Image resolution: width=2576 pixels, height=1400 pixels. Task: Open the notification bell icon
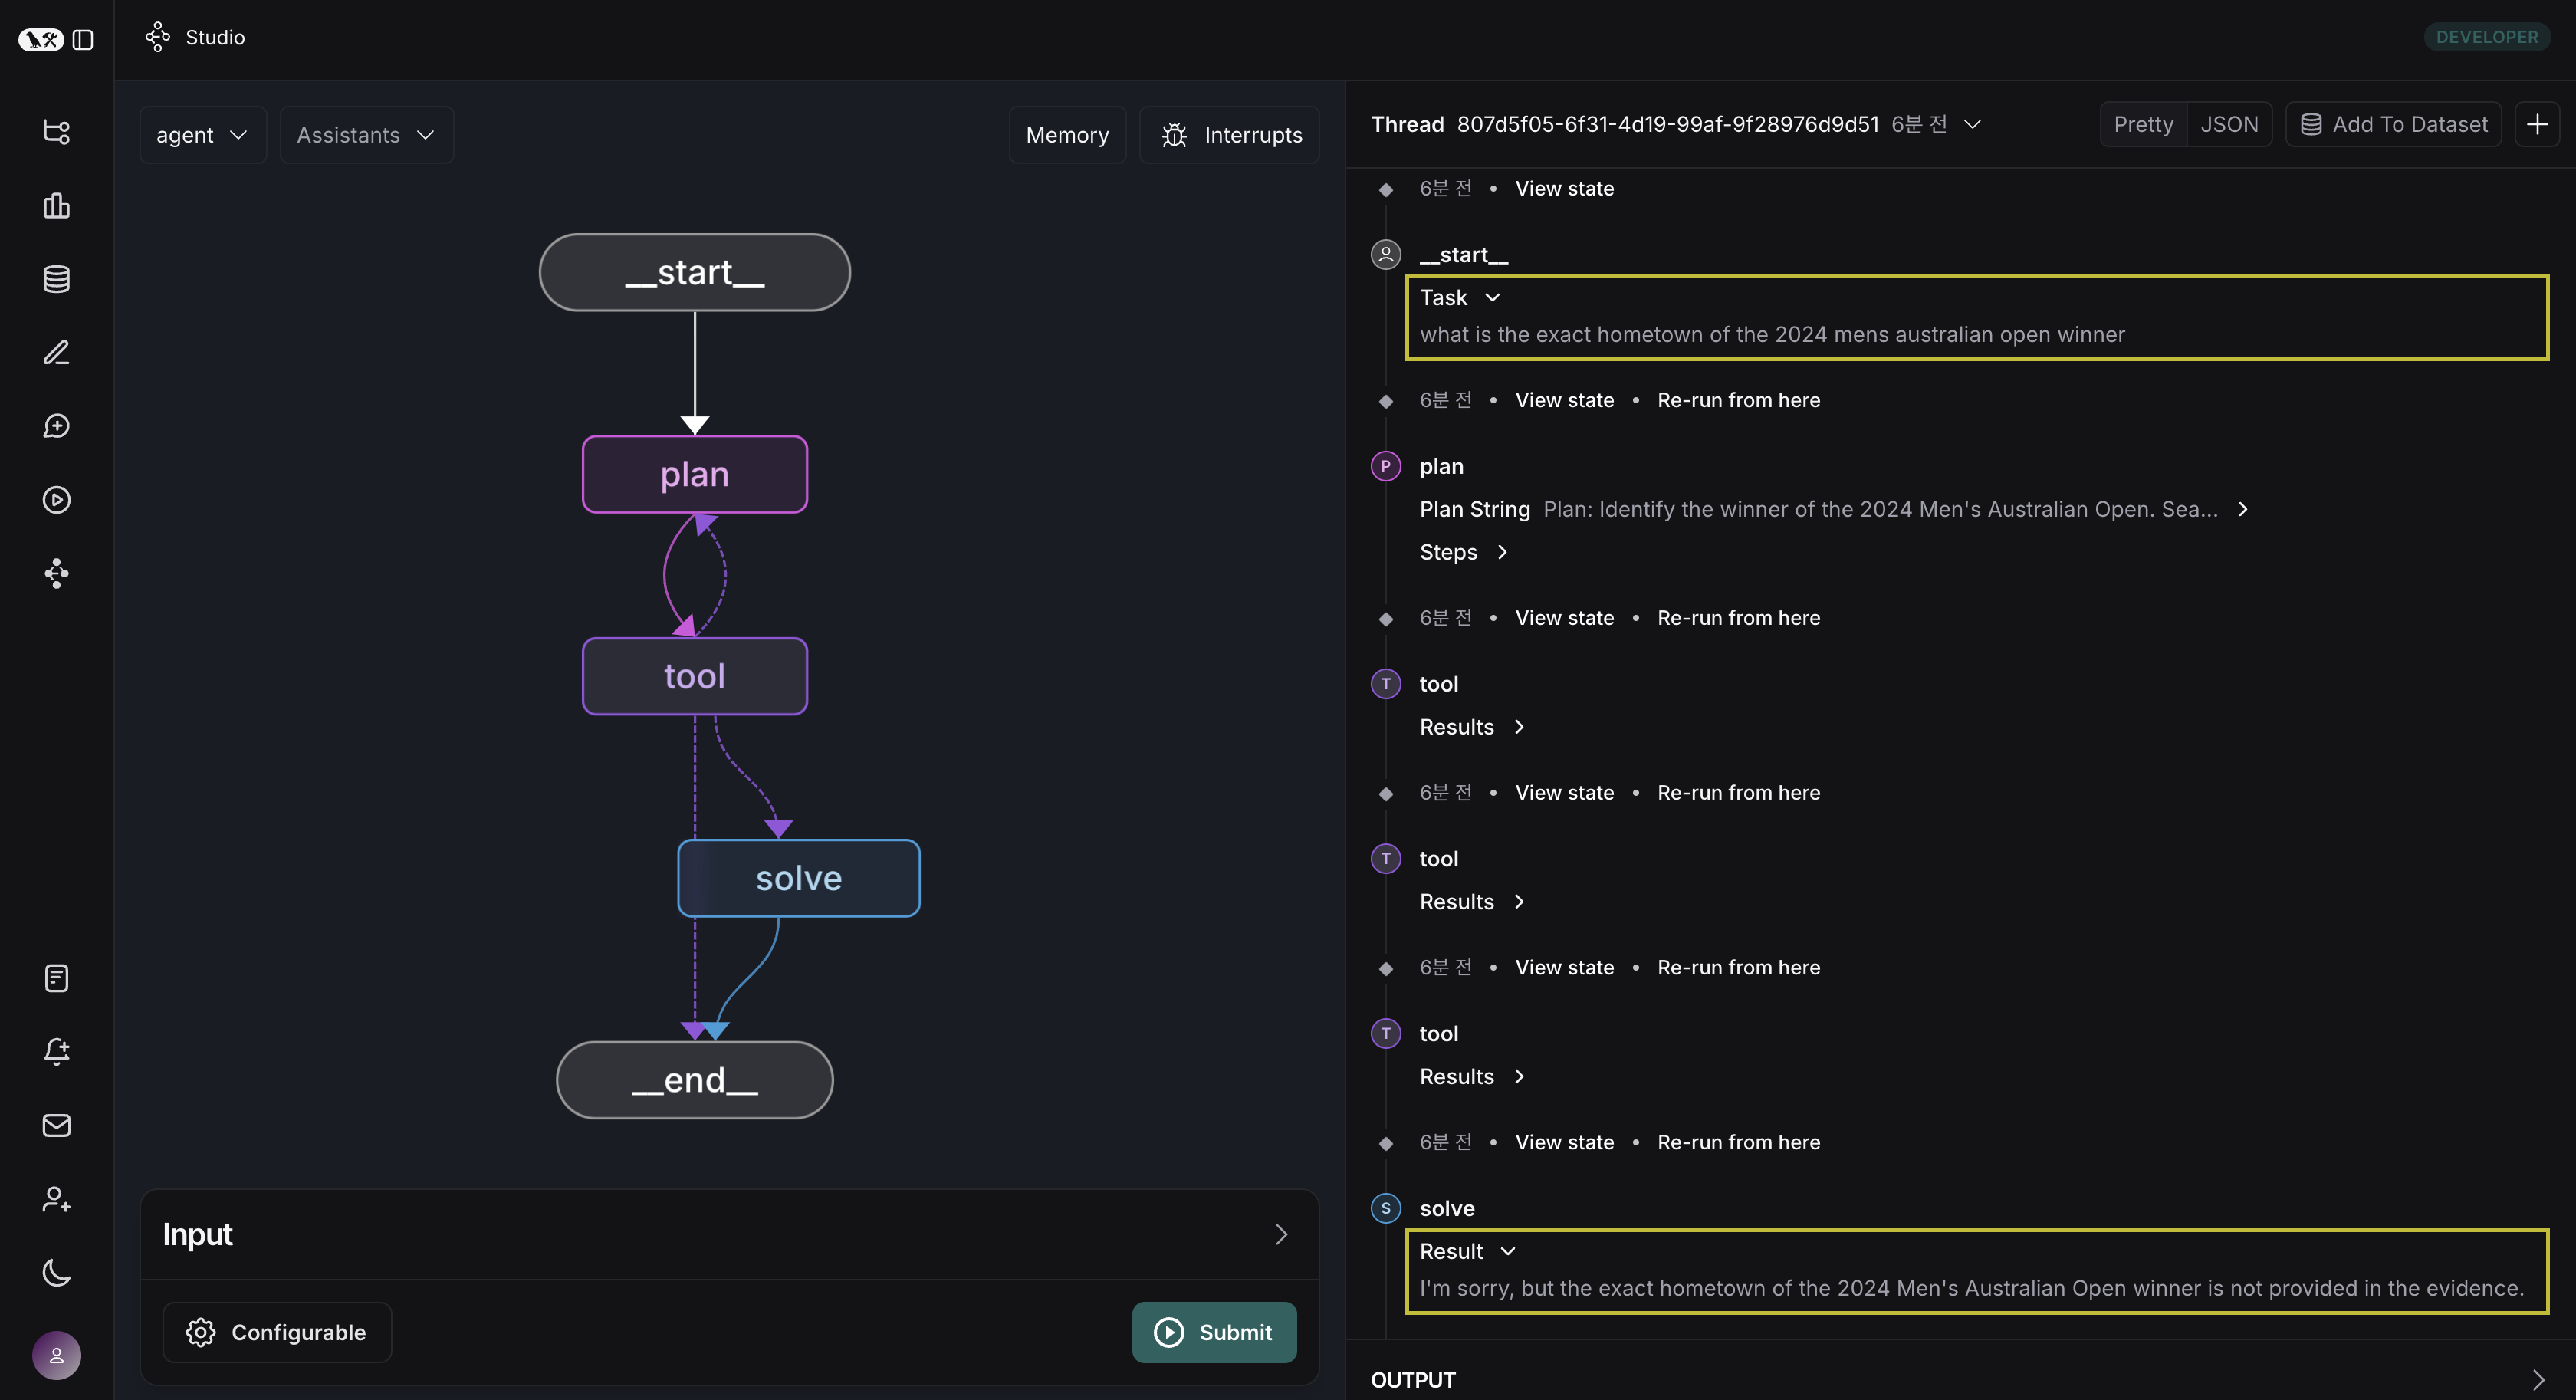57,1051
